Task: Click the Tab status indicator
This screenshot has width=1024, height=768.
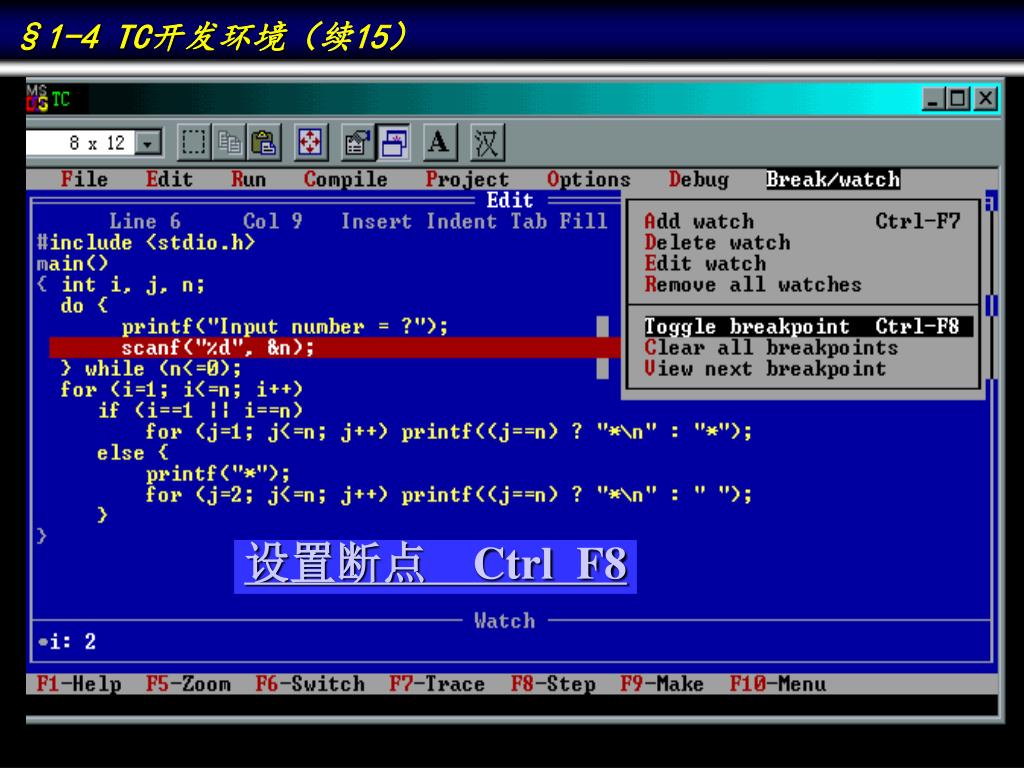Action: (x=528, y=221)
